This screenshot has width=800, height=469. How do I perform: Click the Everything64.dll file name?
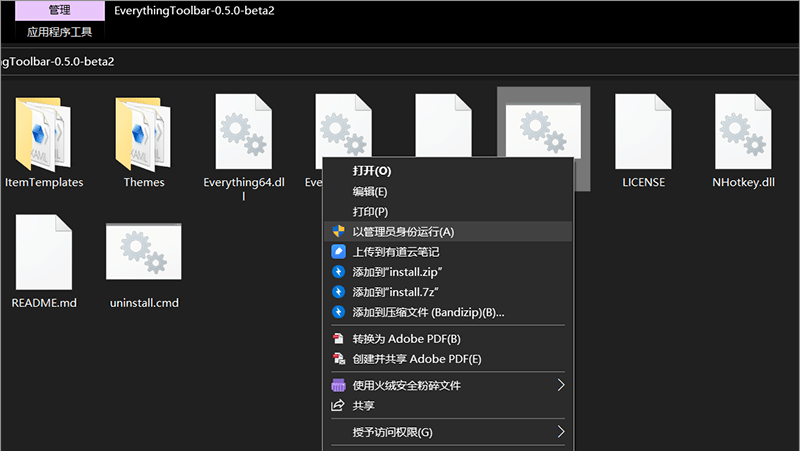tap(244, 188)
